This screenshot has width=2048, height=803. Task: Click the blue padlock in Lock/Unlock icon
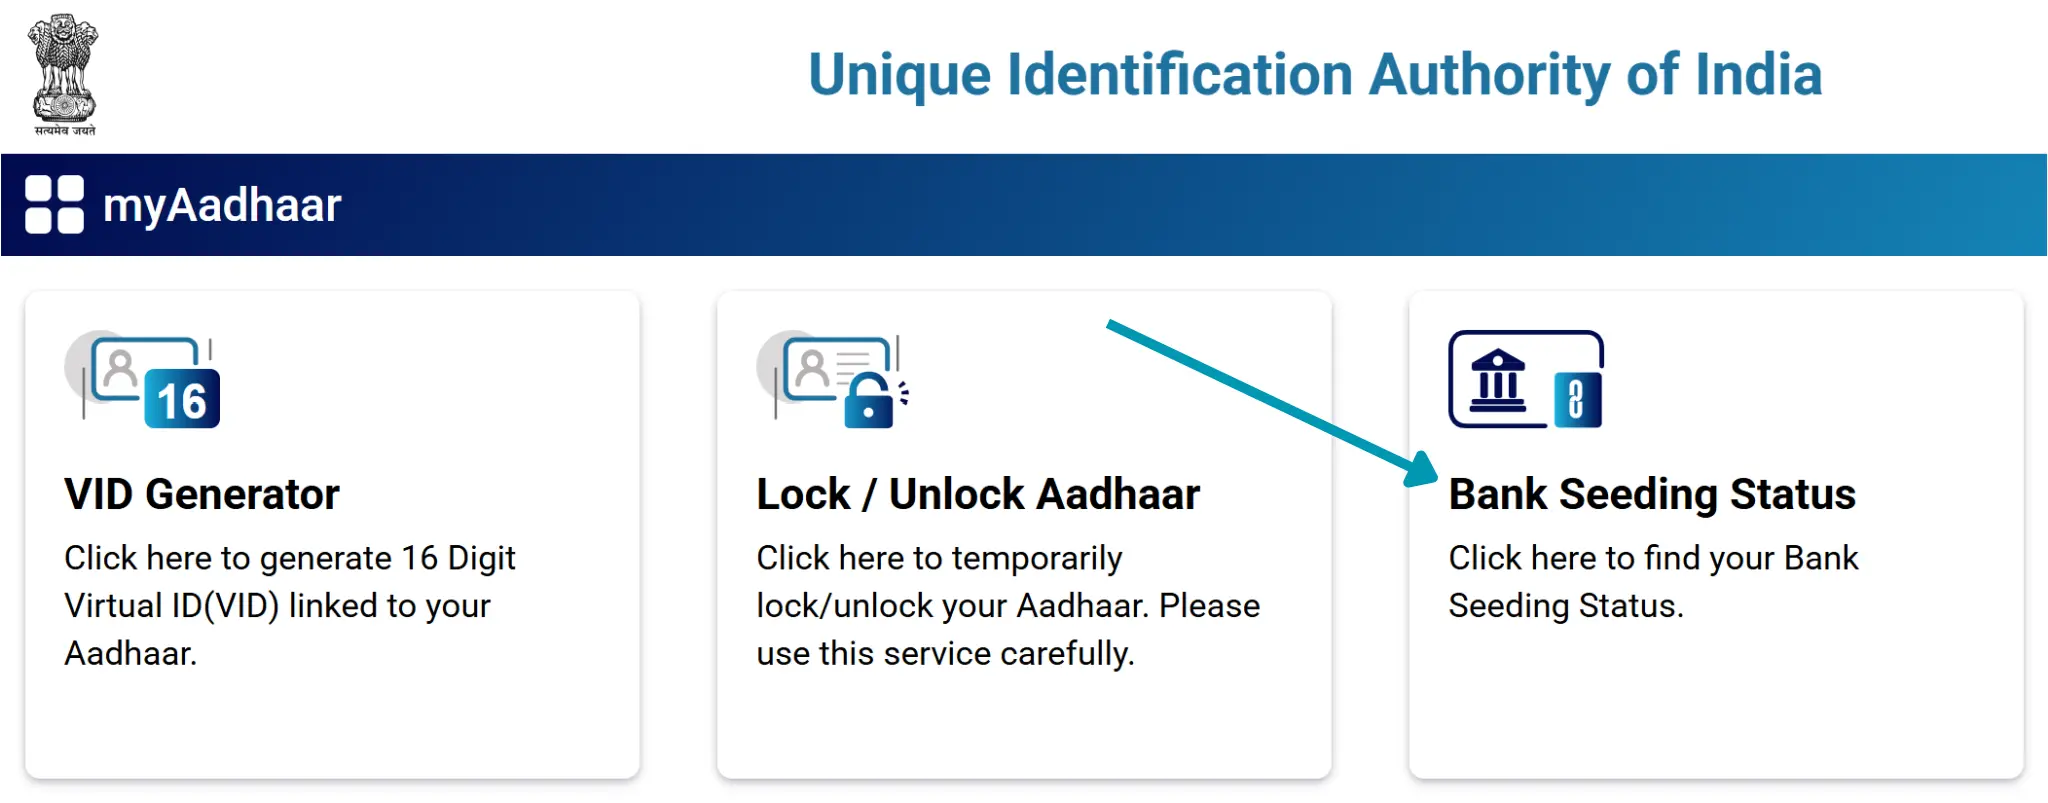pos(869,401)
